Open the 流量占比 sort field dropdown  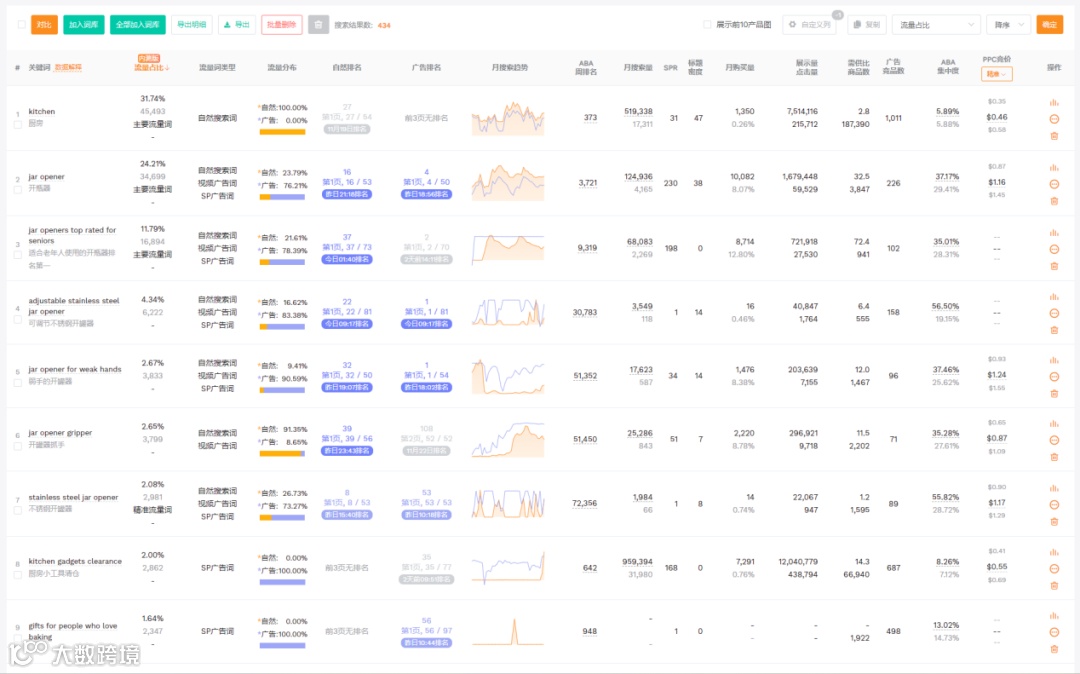(936, 25)
